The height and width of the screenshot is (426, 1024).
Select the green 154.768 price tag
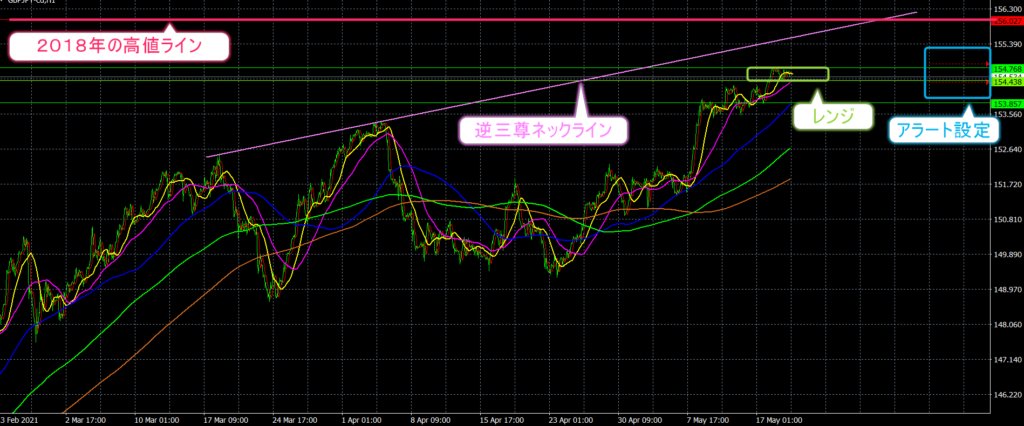tap(1006, 68)
